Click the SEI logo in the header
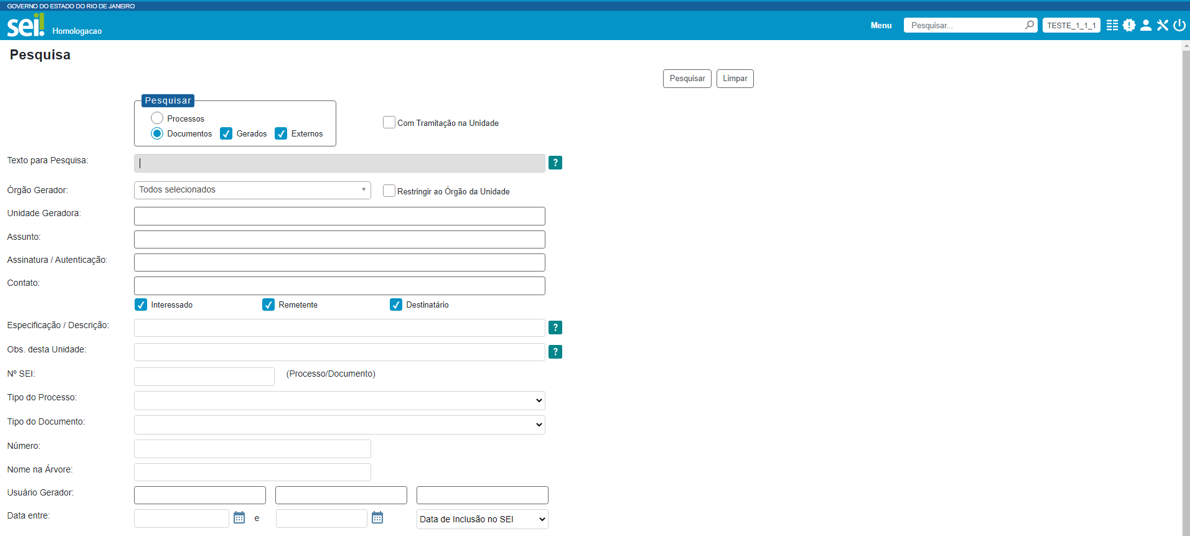The width and height of the screenshot is (1190, 536). 26,25
